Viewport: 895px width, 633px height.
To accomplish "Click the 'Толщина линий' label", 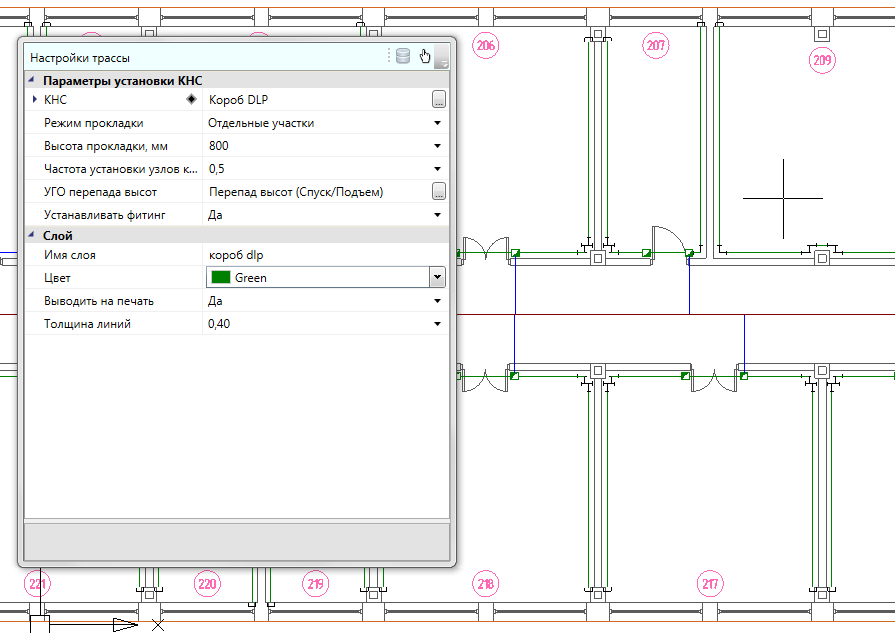I will [87, 324].
